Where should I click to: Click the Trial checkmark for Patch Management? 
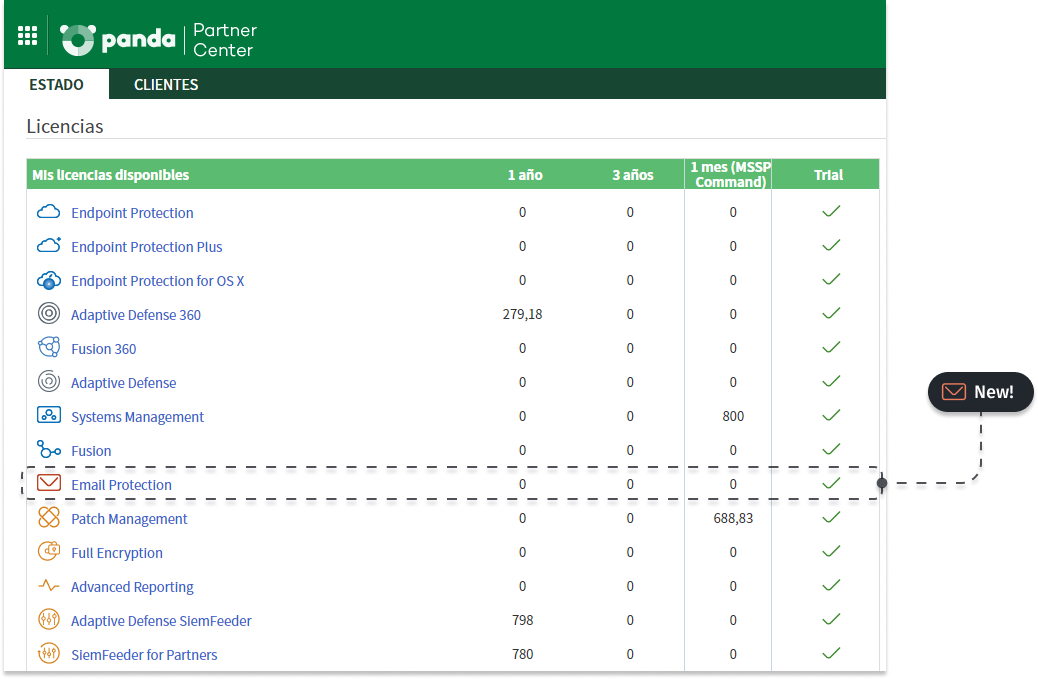coord(831,517)
